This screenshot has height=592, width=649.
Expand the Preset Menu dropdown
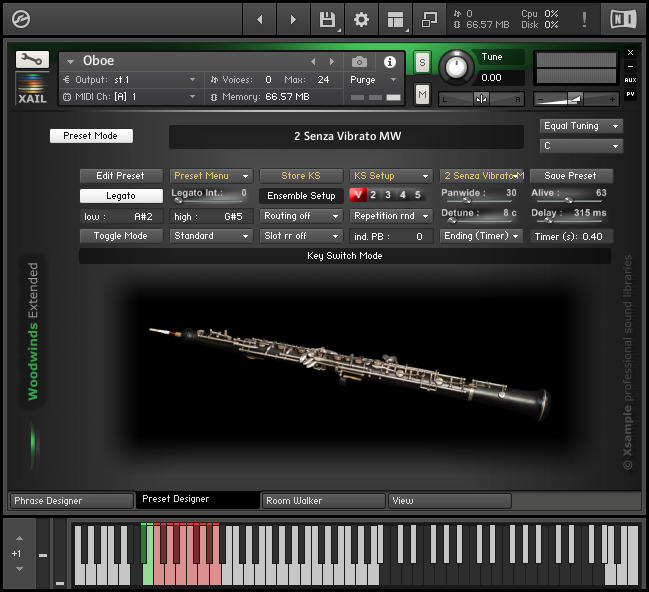point(210,176)
